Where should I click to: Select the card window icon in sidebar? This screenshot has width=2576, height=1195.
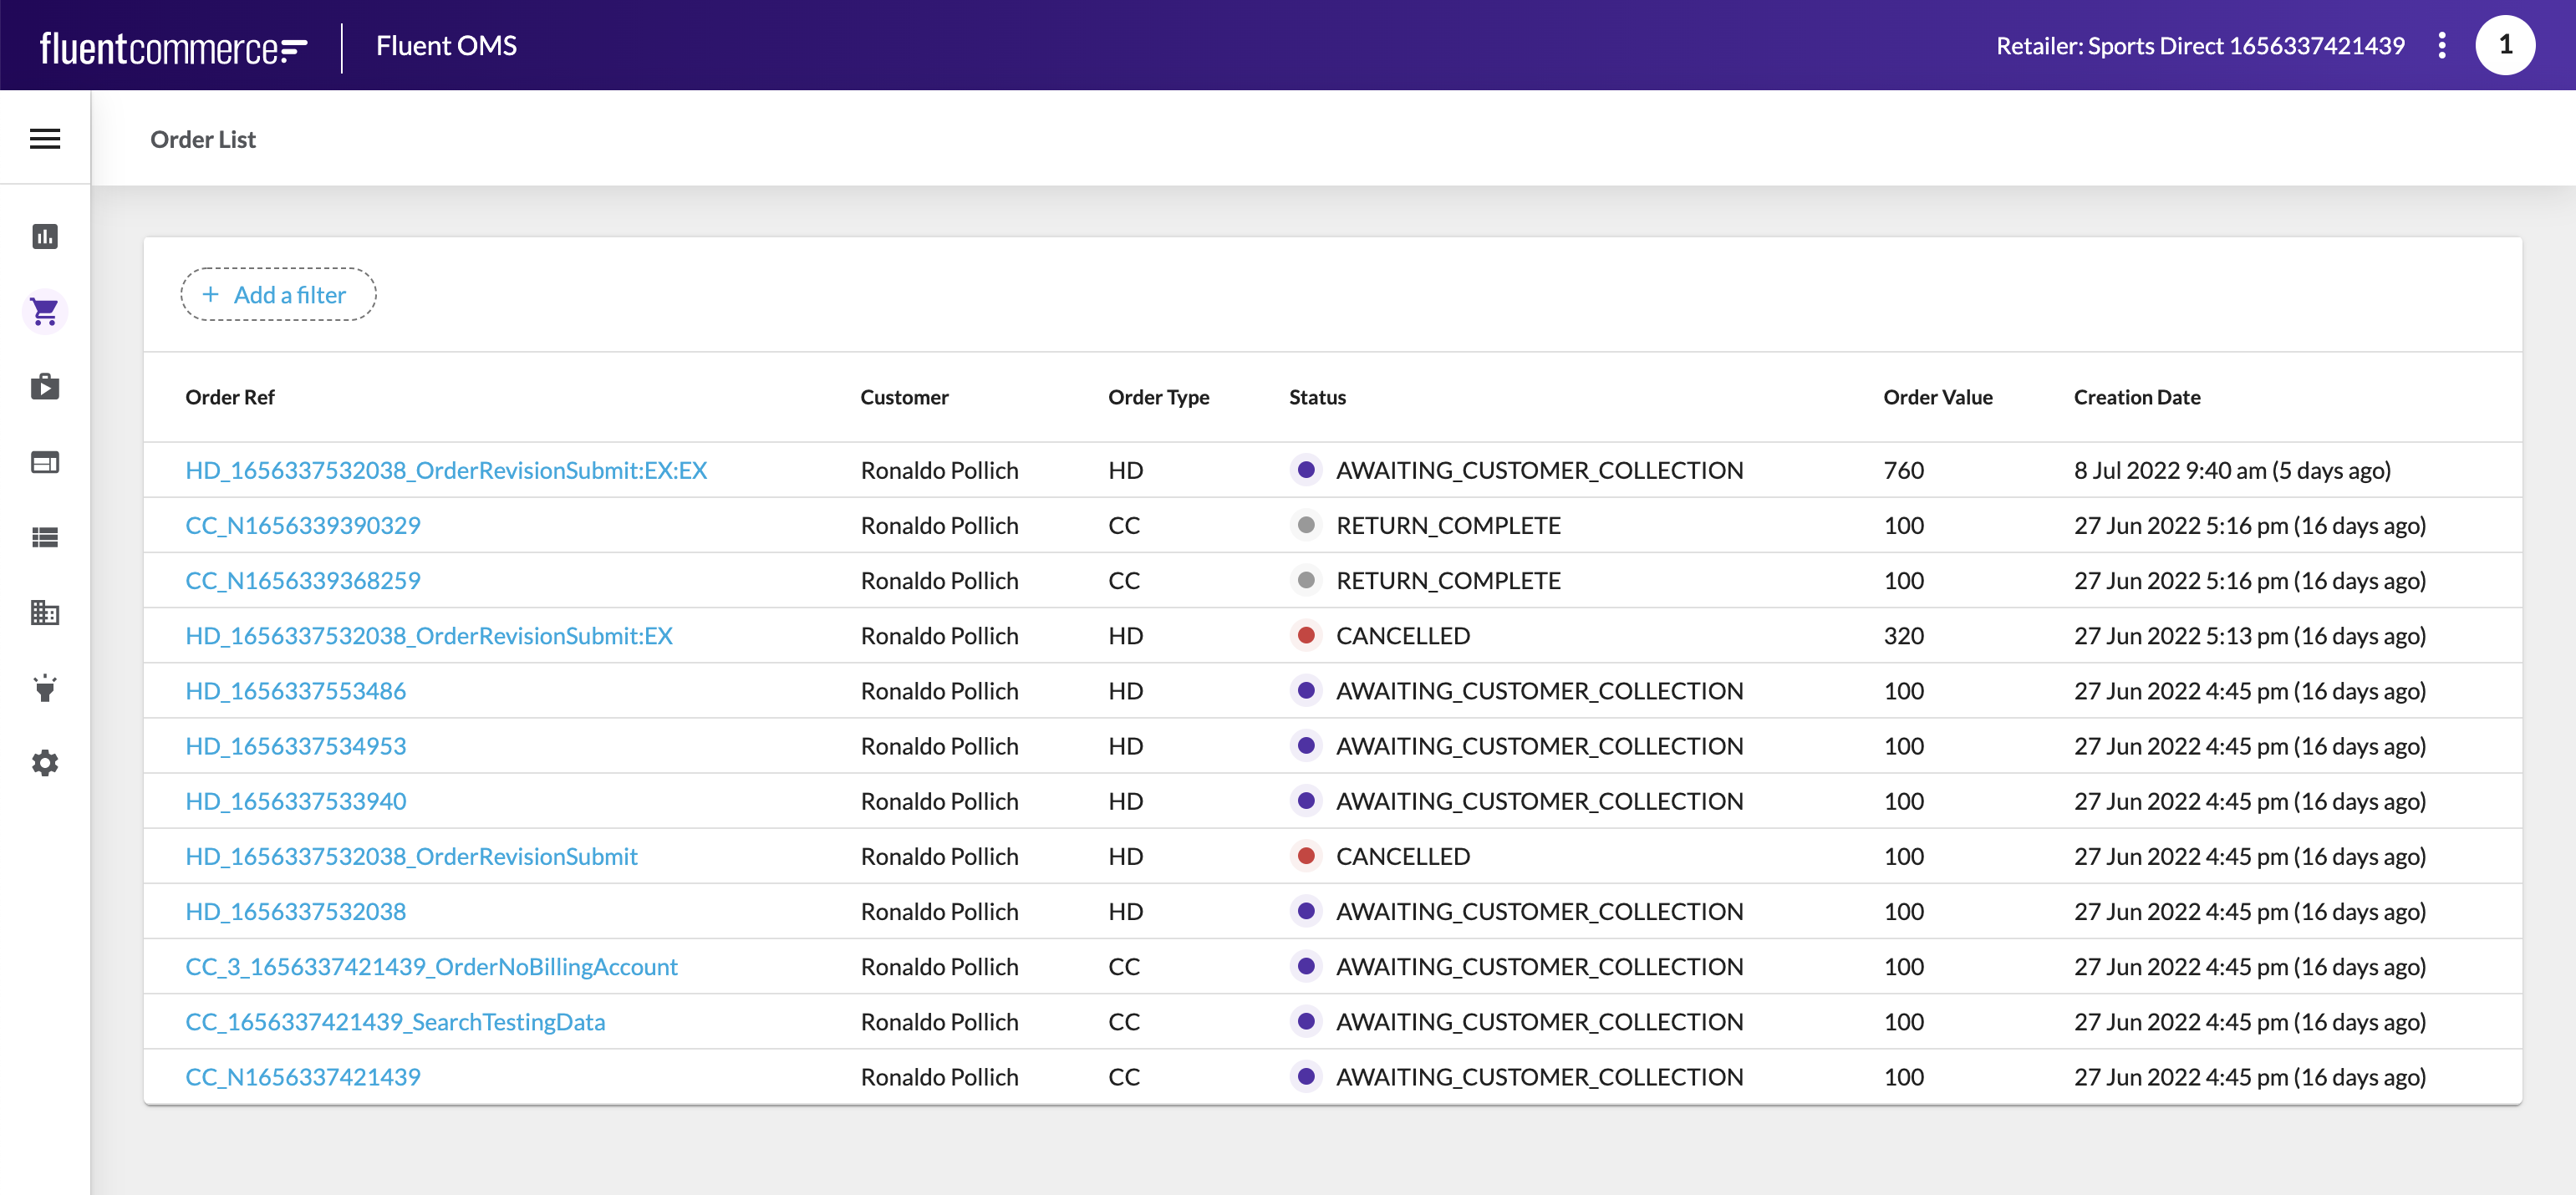pos(45,462)
